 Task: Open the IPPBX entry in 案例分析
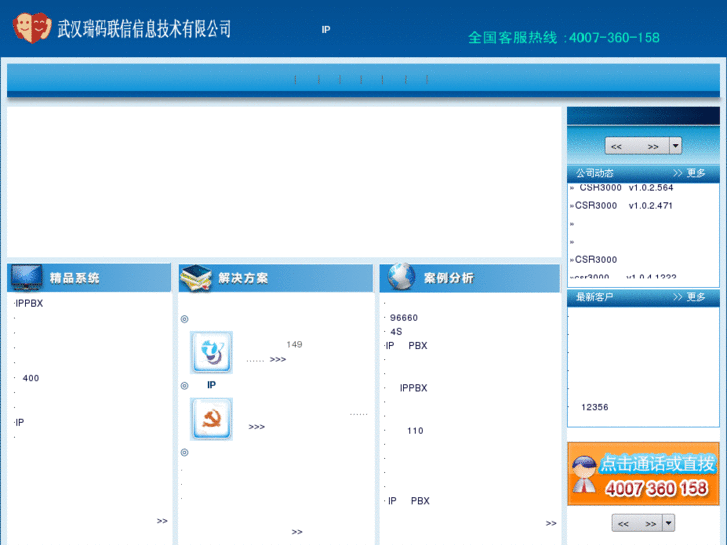[414, 388]
